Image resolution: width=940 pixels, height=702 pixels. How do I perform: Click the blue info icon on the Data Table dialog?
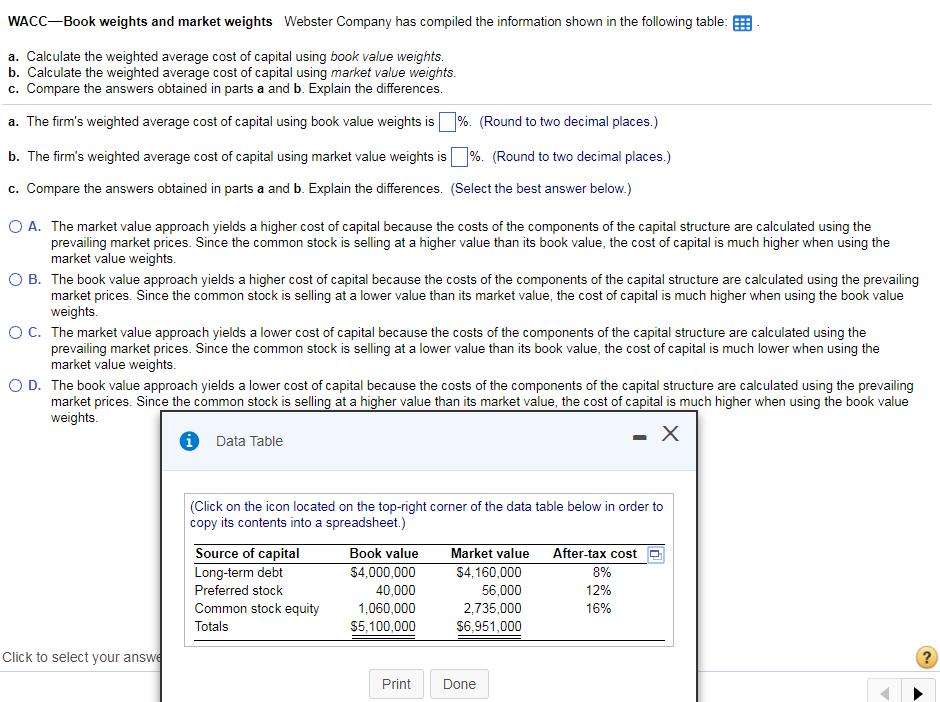click(190, 440)
